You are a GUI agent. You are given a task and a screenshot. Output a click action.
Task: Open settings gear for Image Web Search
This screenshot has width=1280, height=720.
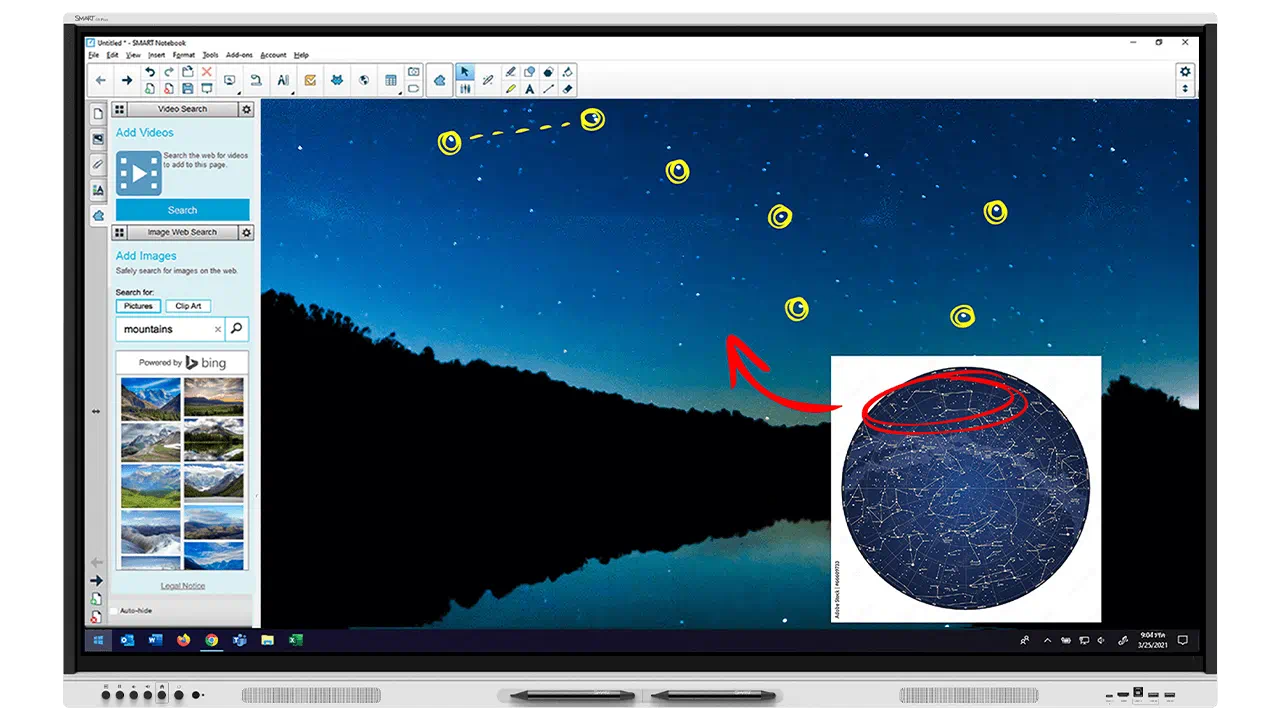coord(247,232)
